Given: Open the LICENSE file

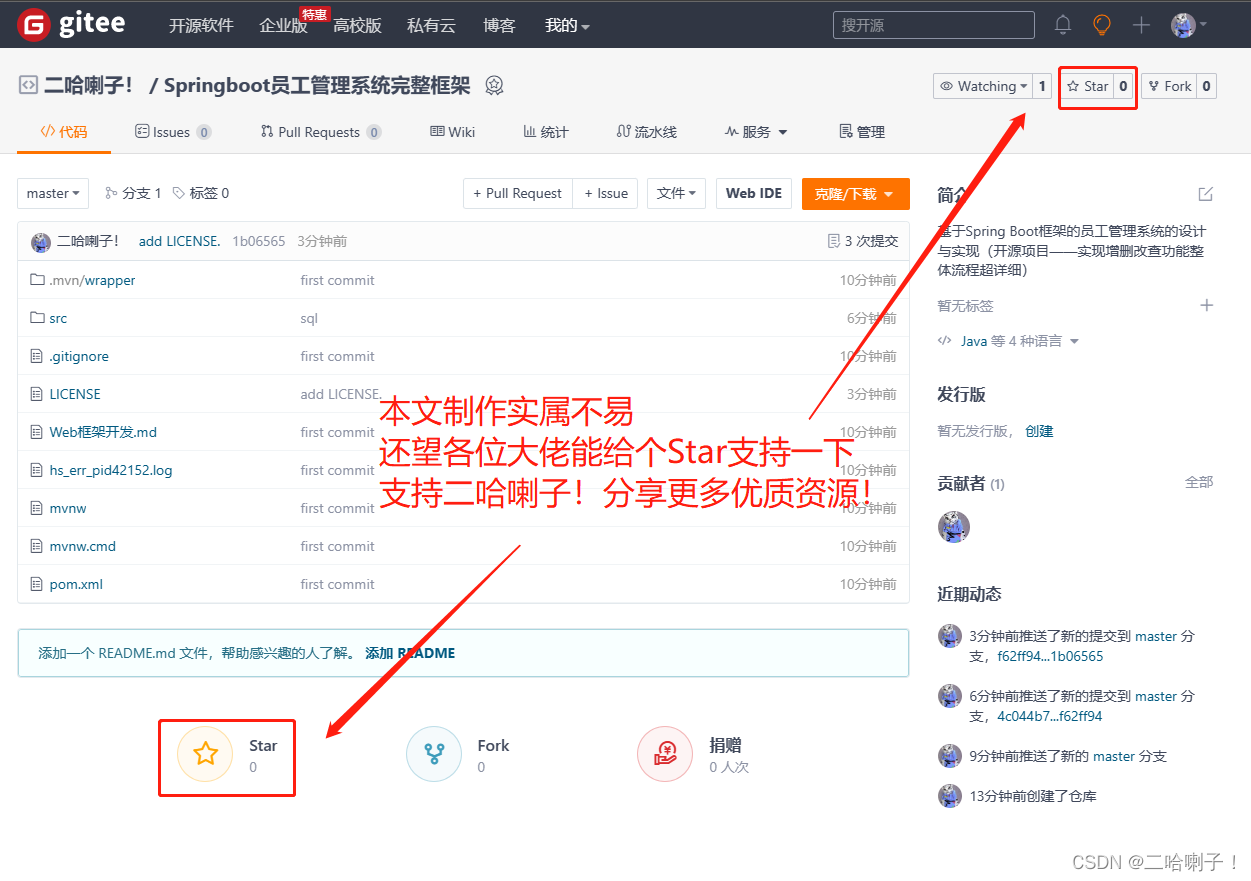Looking at the screenshot, I should [x=75, y=394].
